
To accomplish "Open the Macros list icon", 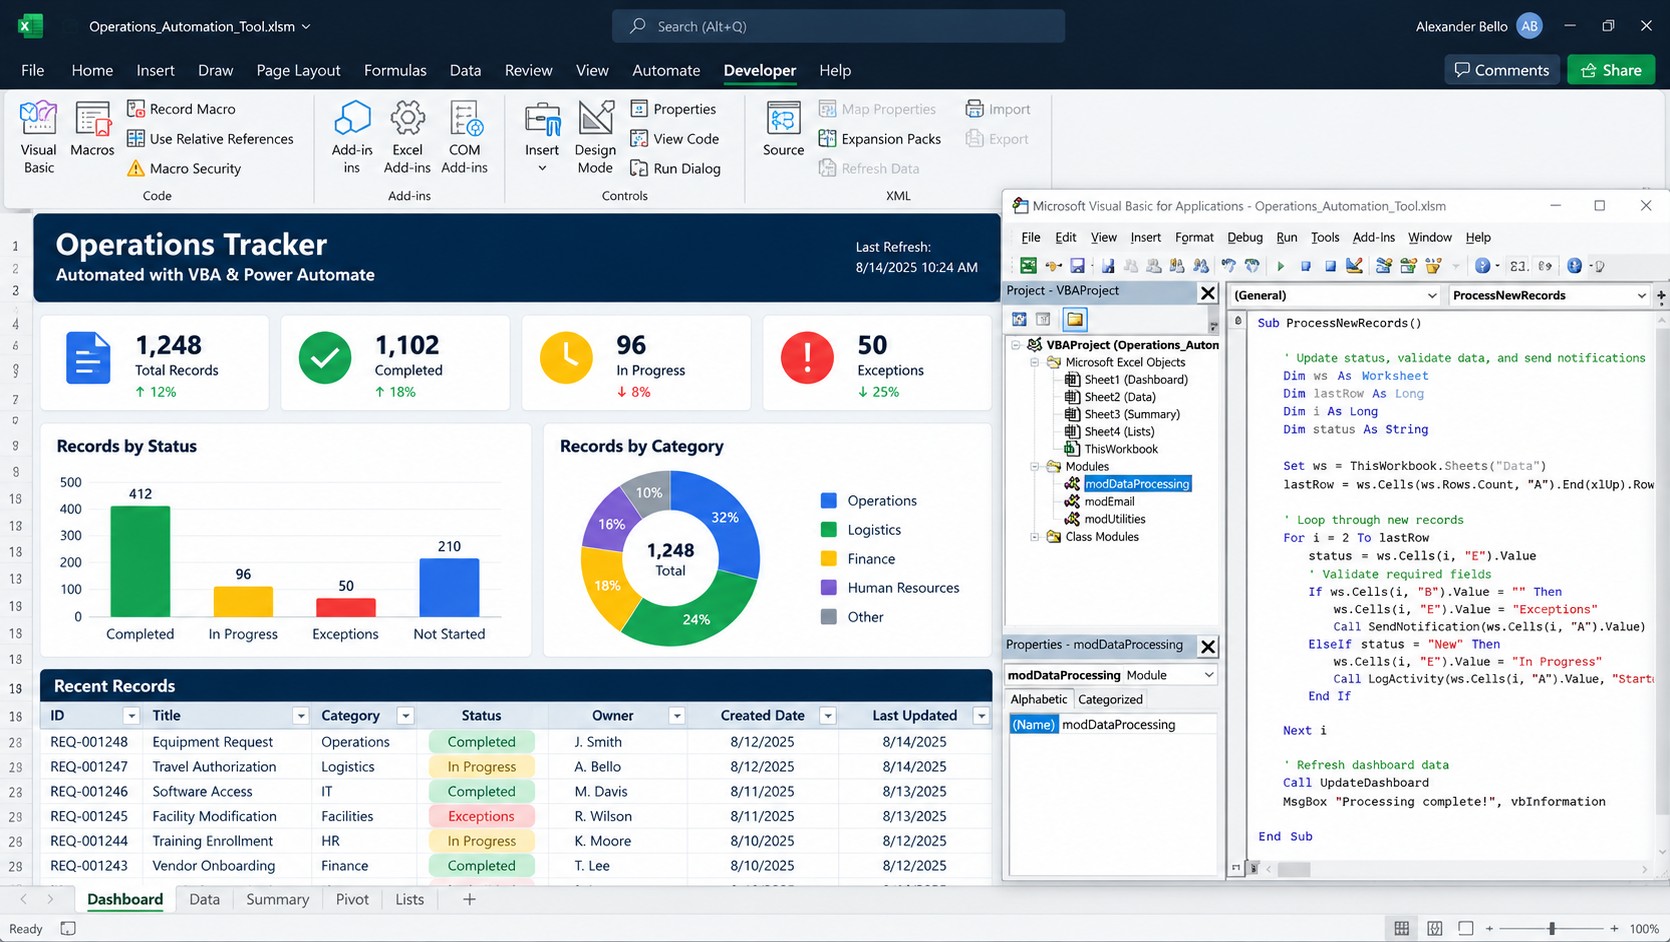I will tap(92, 119).
